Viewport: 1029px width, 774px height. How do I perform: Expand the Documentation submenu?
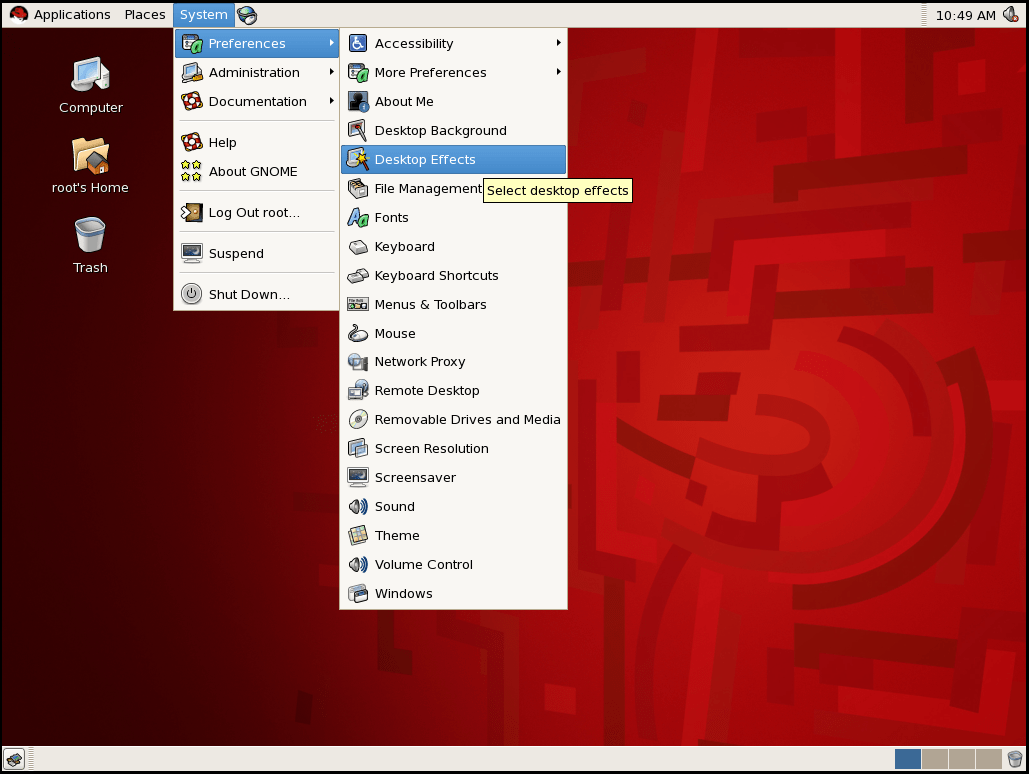[x=258, y=101]
